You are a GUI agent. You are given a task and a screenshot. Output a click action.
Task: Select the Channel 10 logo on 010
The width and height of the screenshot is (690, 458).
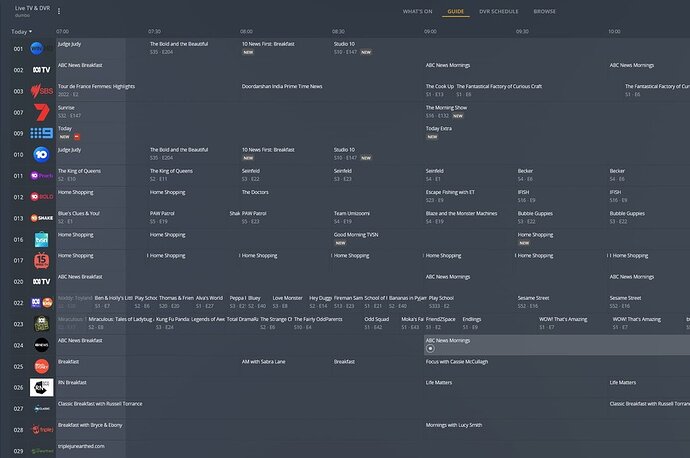41,154
